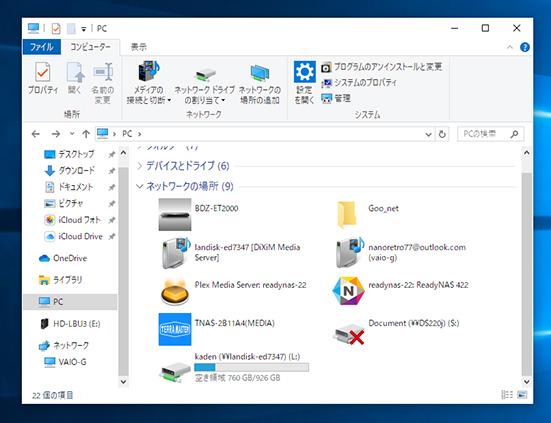Image resolution: width=551 pixels, height=423 pixels.
Task: Open Quick Access Toolbar customize dropdown
Action: click(x=84, y=29)
